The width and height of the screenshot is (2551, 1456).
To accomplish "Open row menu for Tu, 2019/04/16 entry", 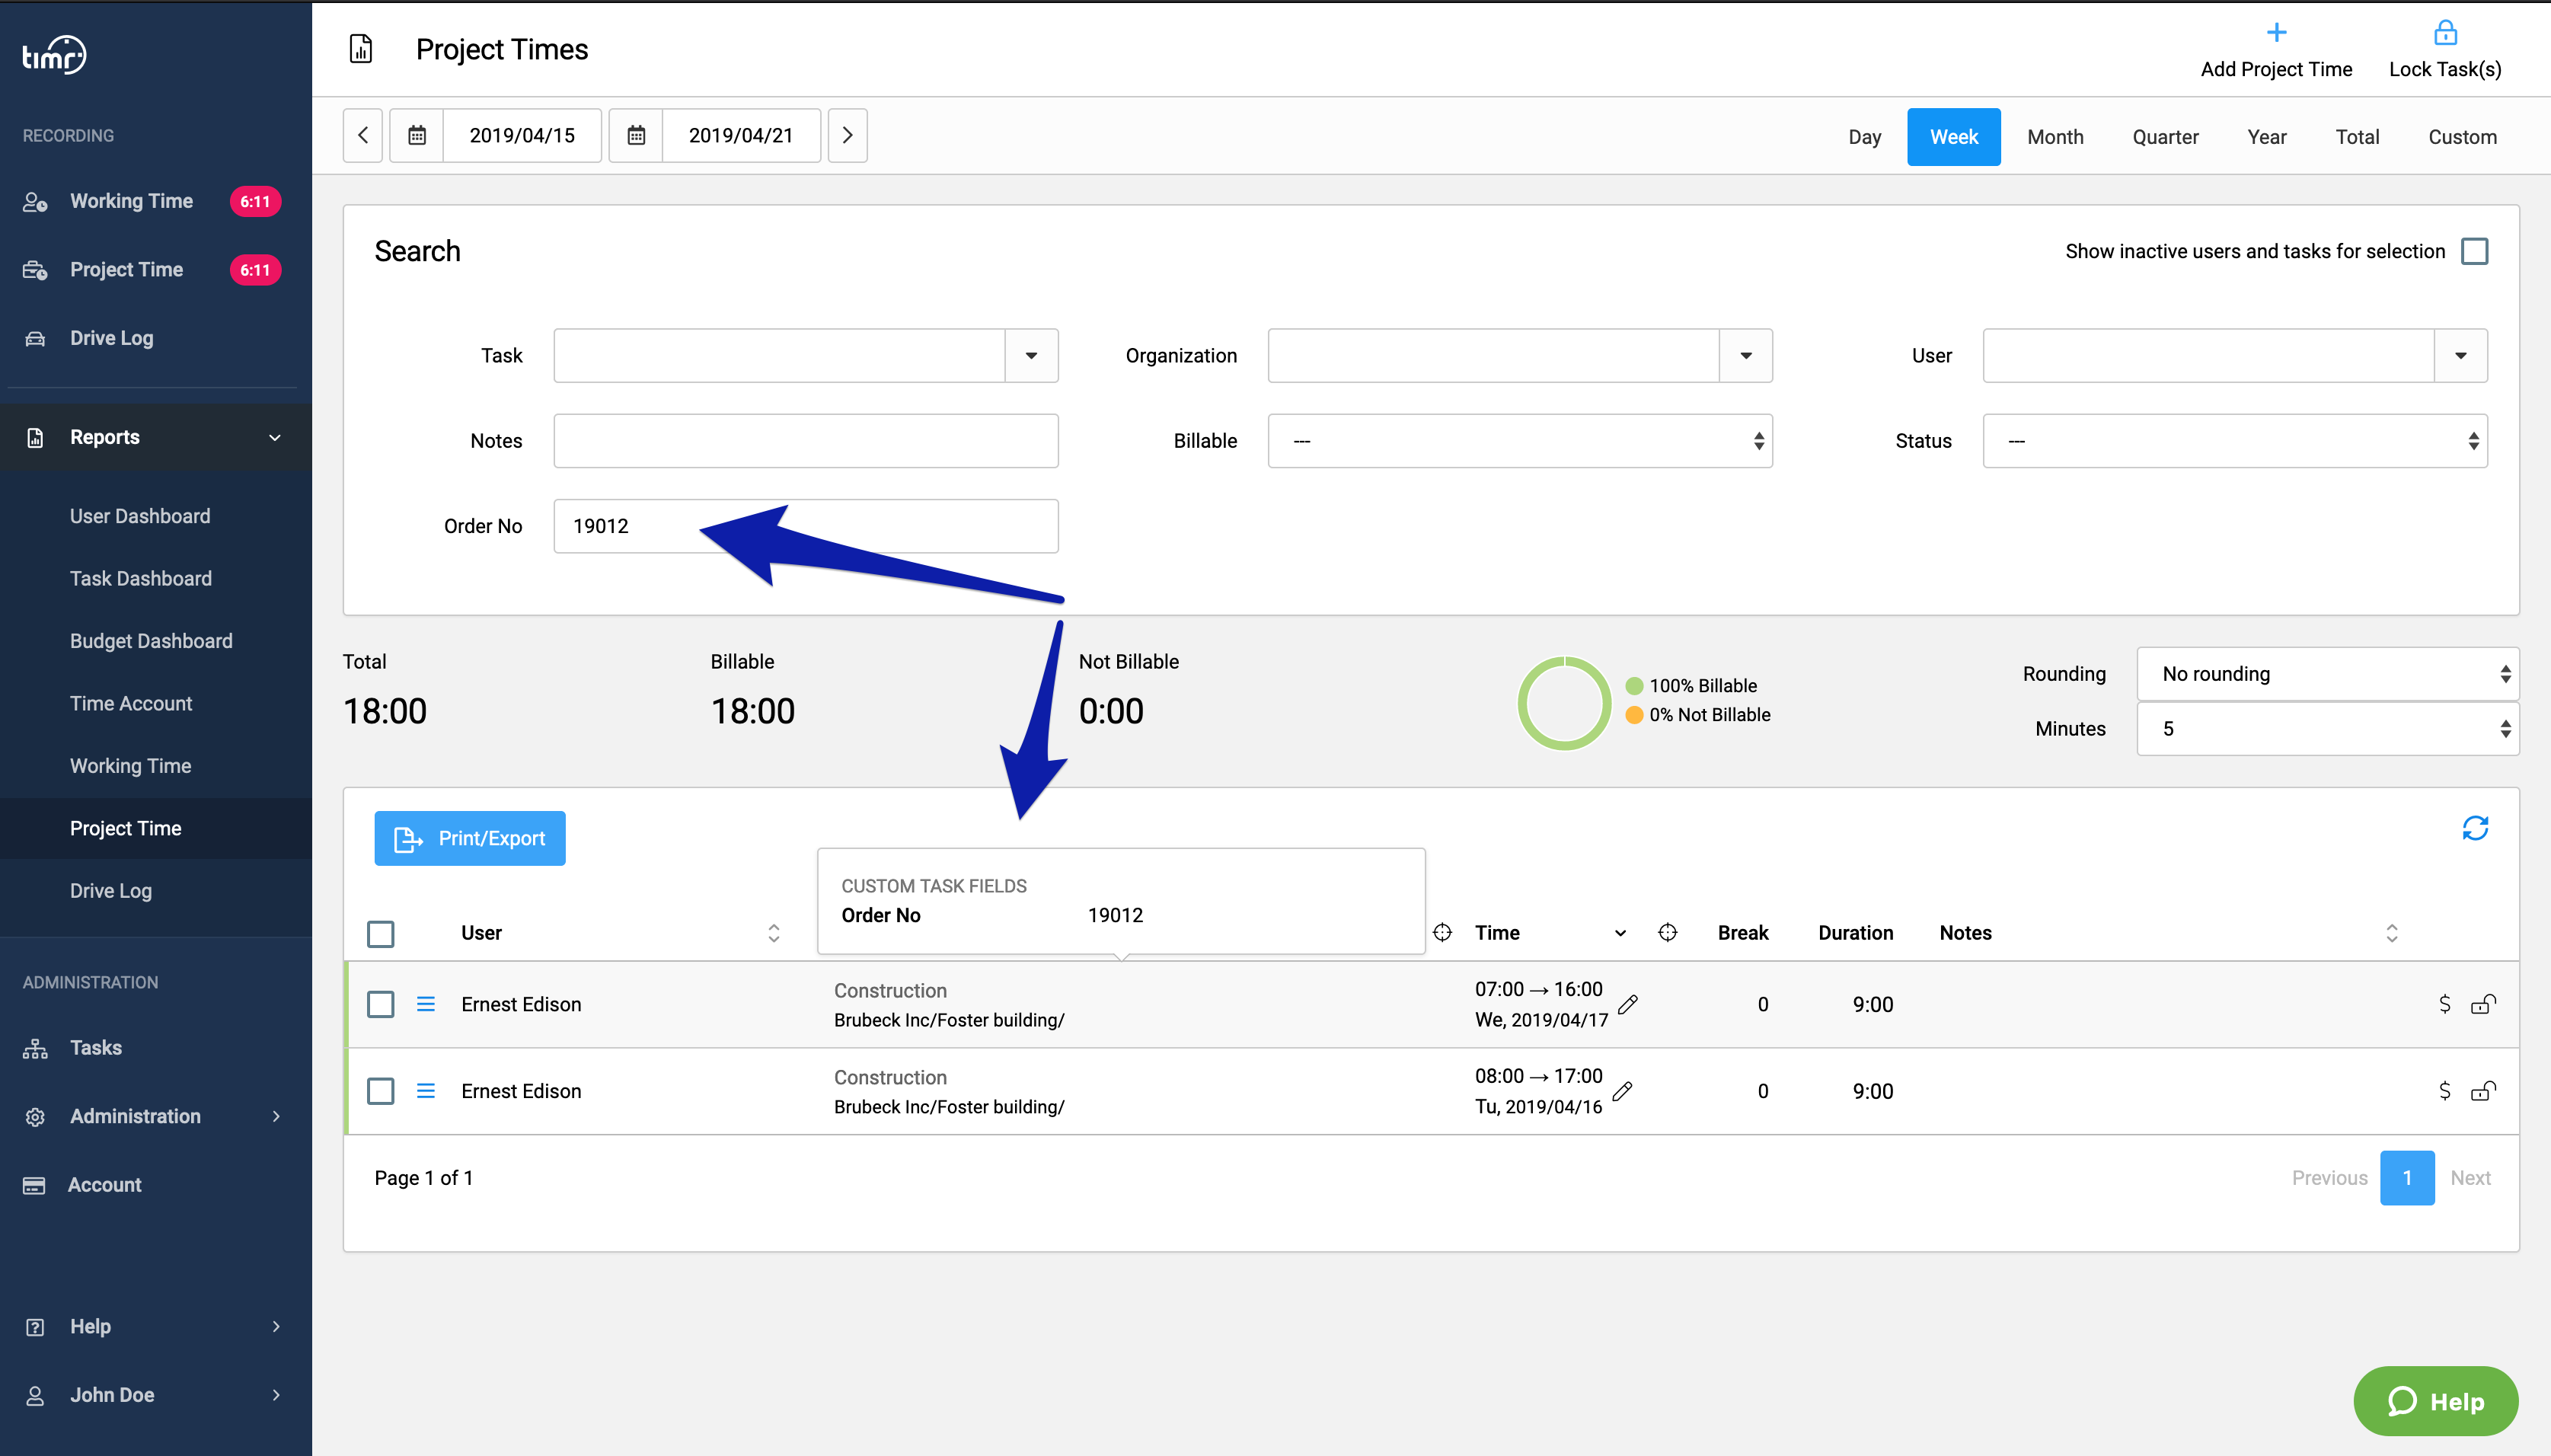I will (426, 1091).
